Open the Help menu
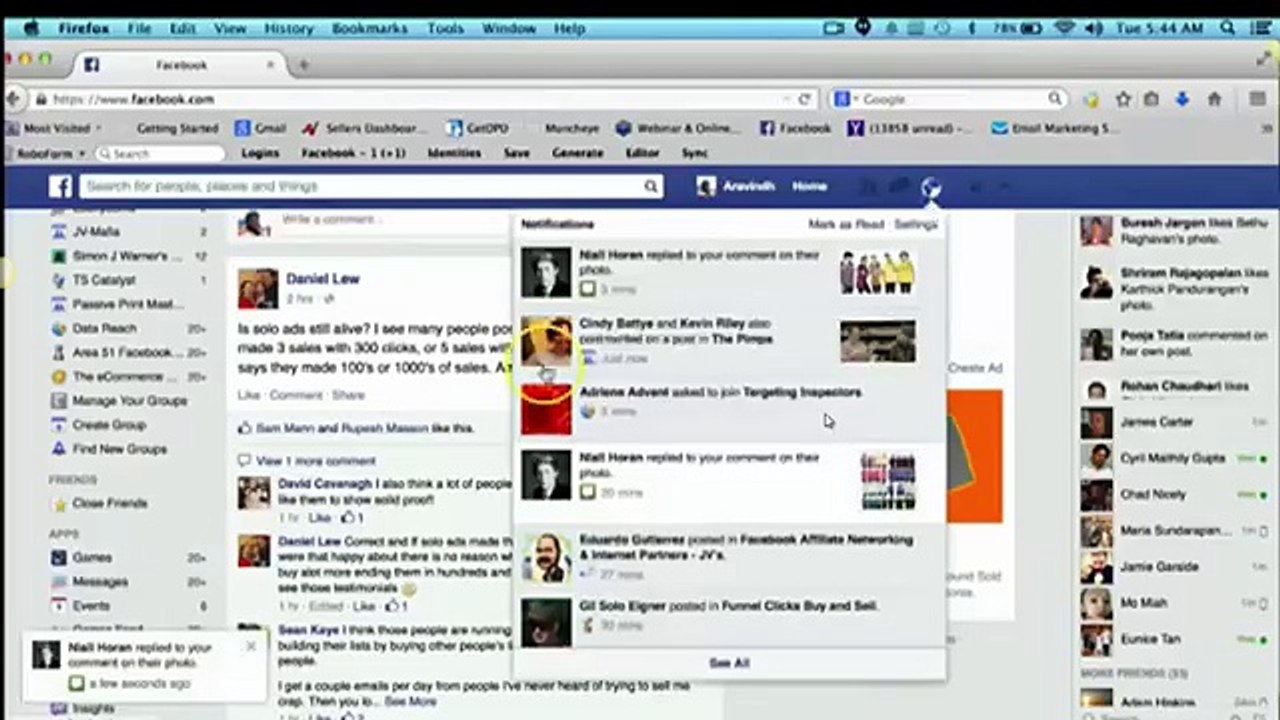Image resolution: width=1280 pixels, height=720 pixels. click(569, 28)
